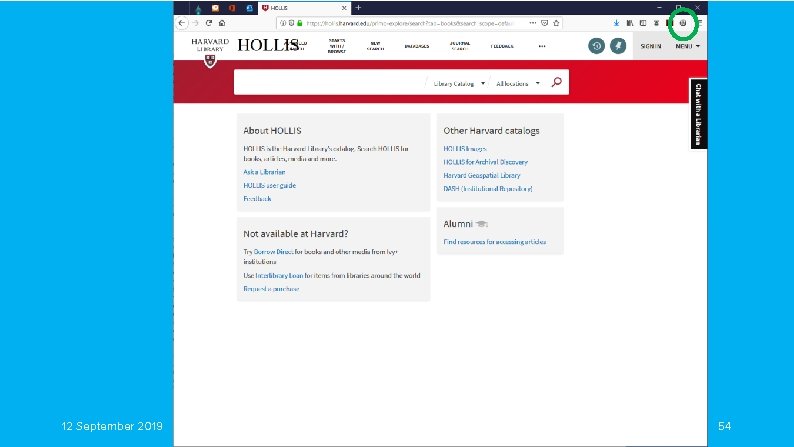Image resolution: width=794 pixels, height=447 pixels.
Task: Reload the page with the refresh icon
Action: (209, 23)
